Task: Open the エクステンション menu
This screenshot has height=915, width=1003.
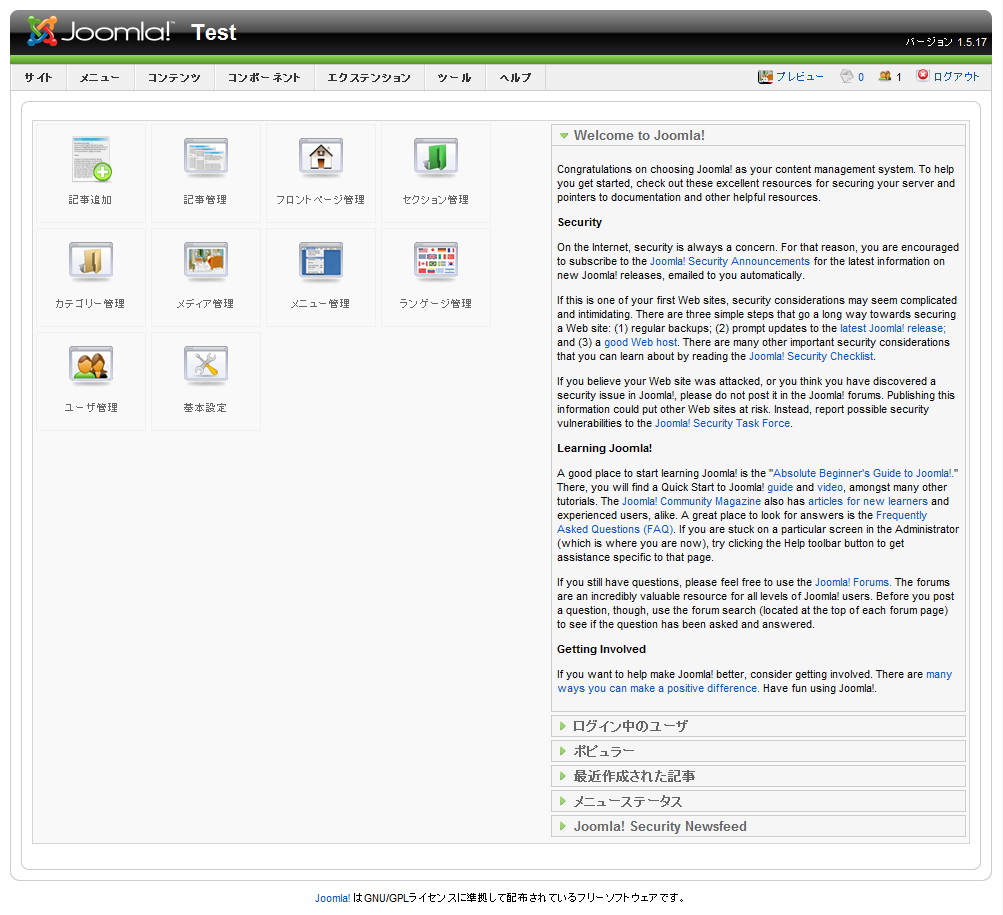Action: (369, 77)
